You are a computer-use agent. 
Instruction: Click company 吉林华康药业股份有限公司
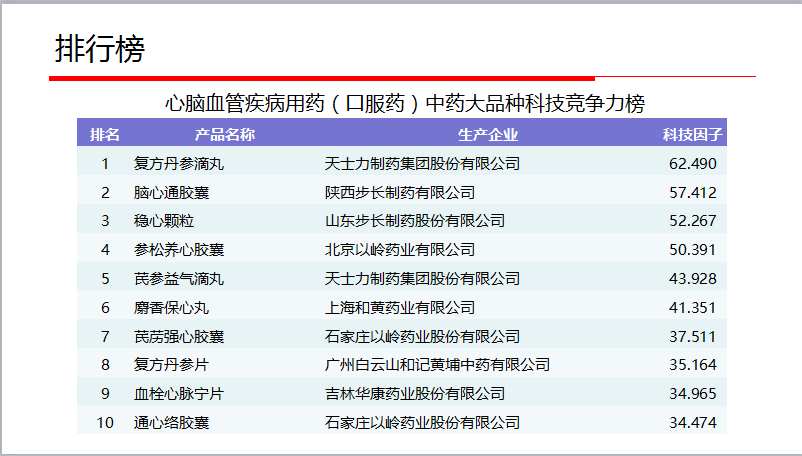pos(415,394)
